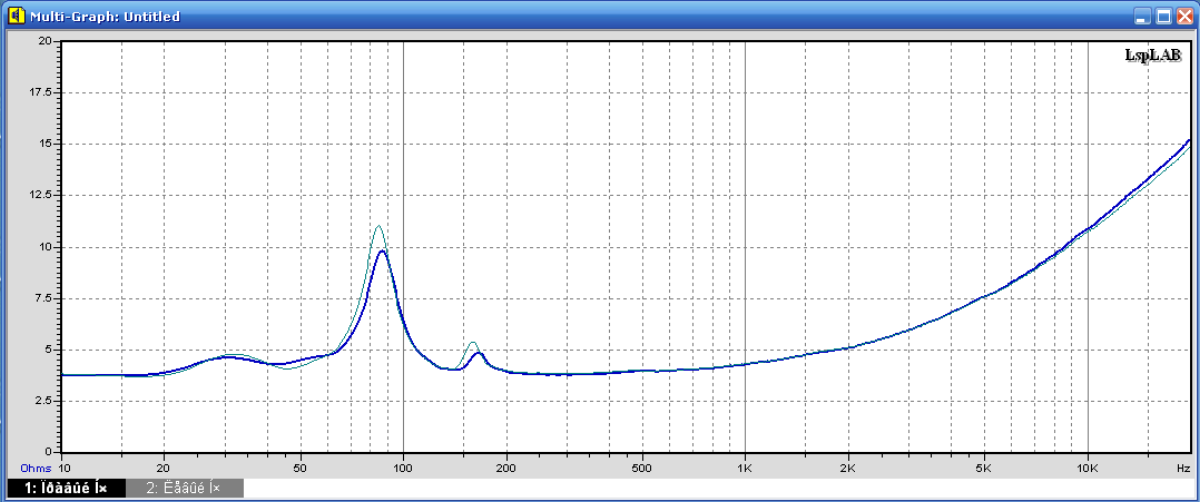Click the Hz axis unit label
This screenshot has height=502, width=1200.
1183,467
